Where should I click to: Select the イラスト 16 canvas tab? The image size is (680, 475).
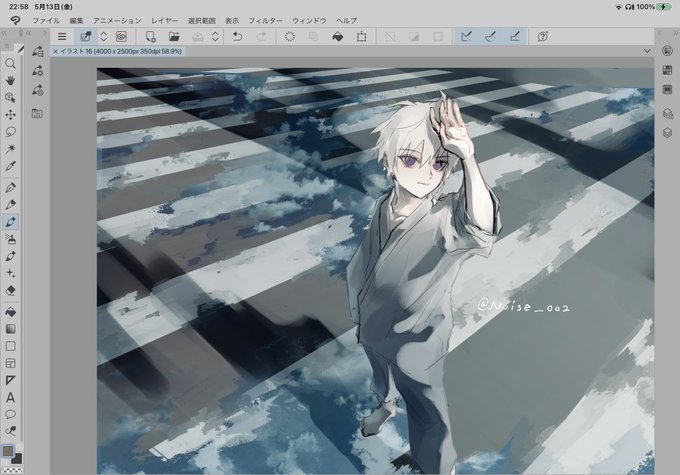pyautogui.click(x=117, y=51)
